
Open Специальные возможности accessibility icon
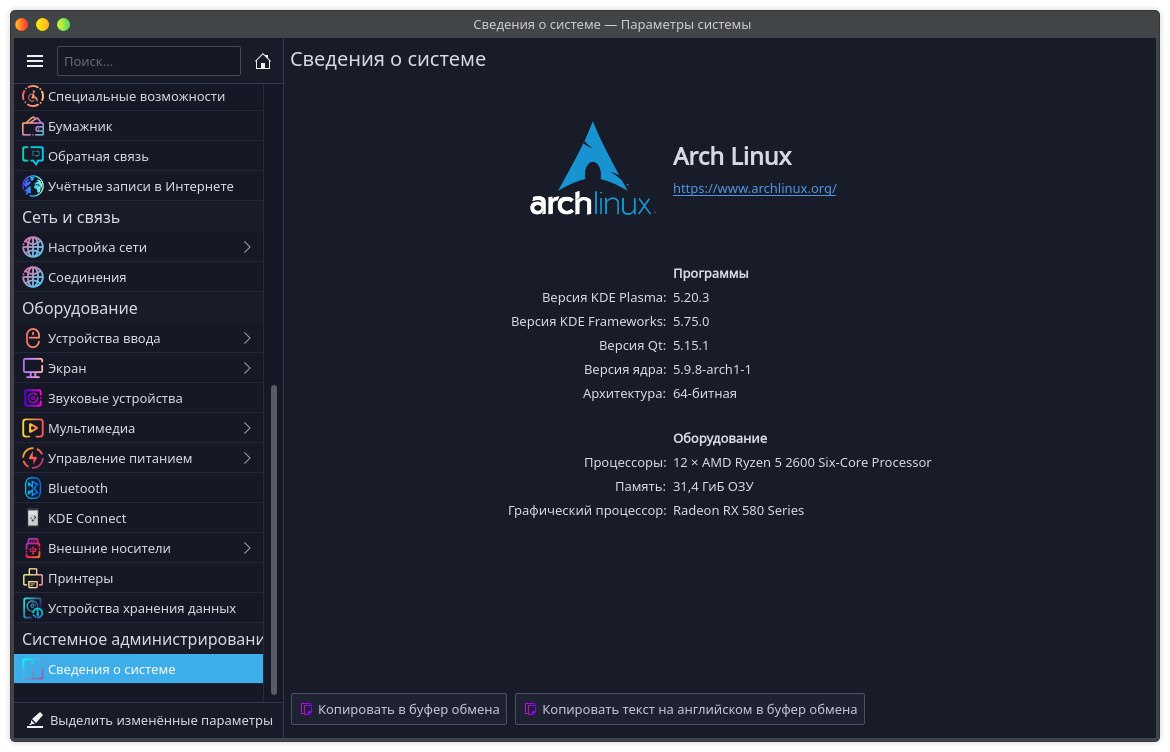[32, 96]
